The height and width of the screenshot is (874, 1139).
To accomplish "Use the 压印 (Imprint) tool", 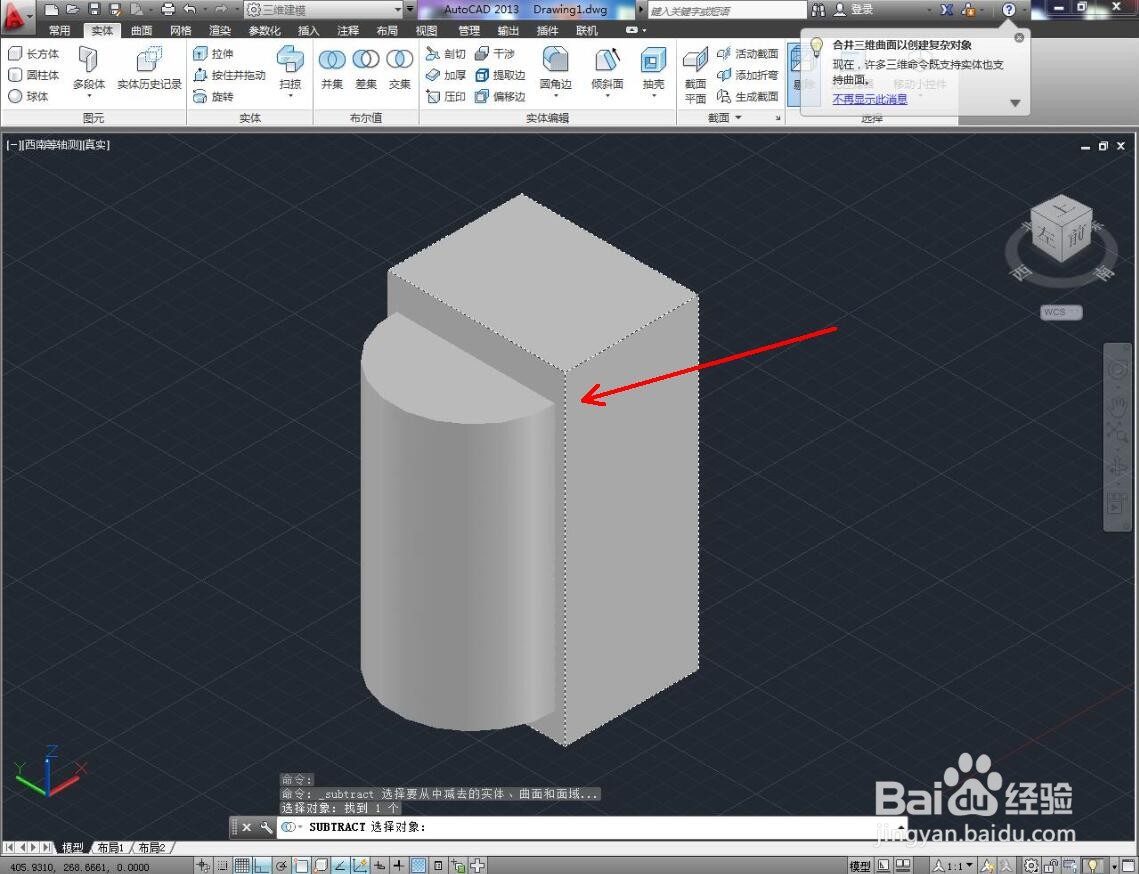I will point(446,96).
